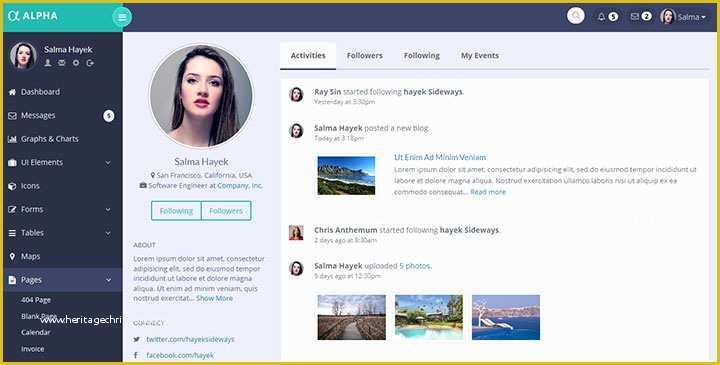This screenshot has width=720, height=365.
Task: Click the mail icon under sidebar name
Action: pyautogui.click(x=62, y=63)
